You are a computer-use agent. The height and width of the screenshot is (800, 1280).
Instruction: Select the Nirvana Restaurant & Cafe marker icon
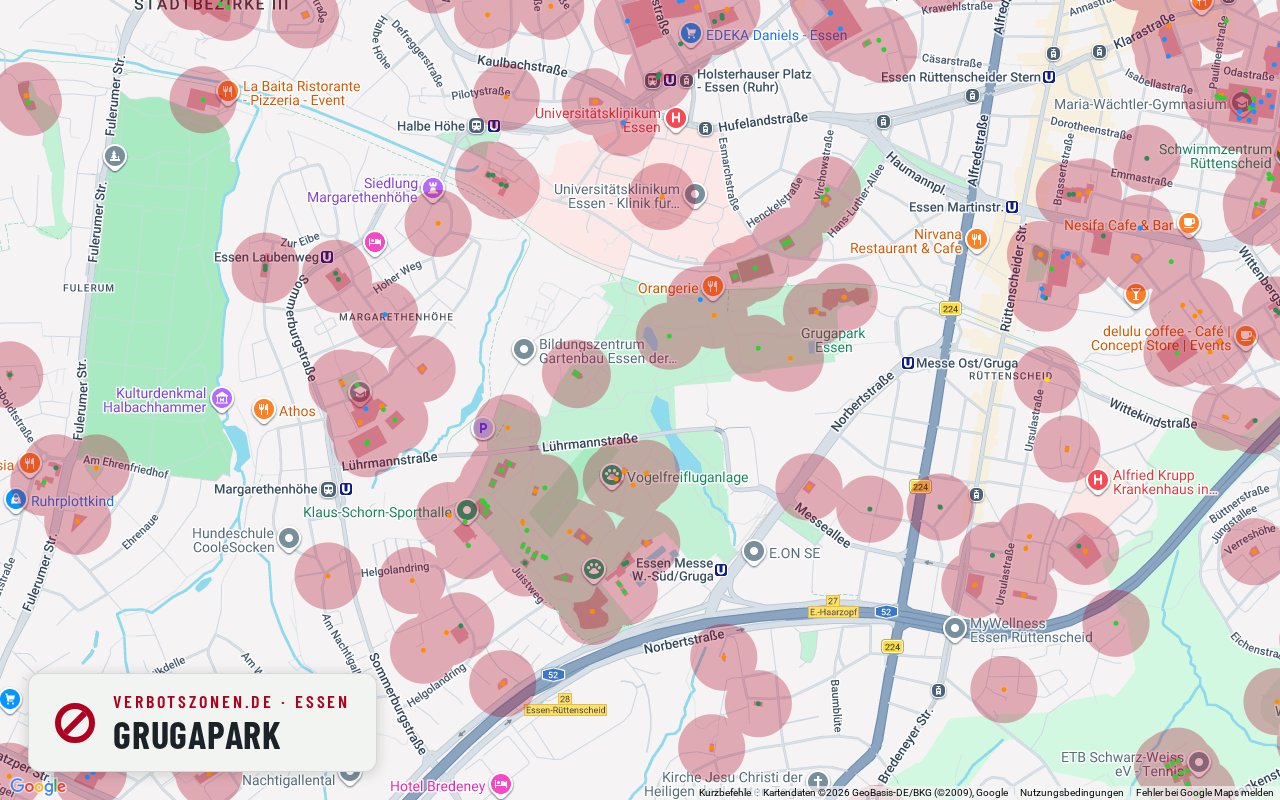coord(977,240)
